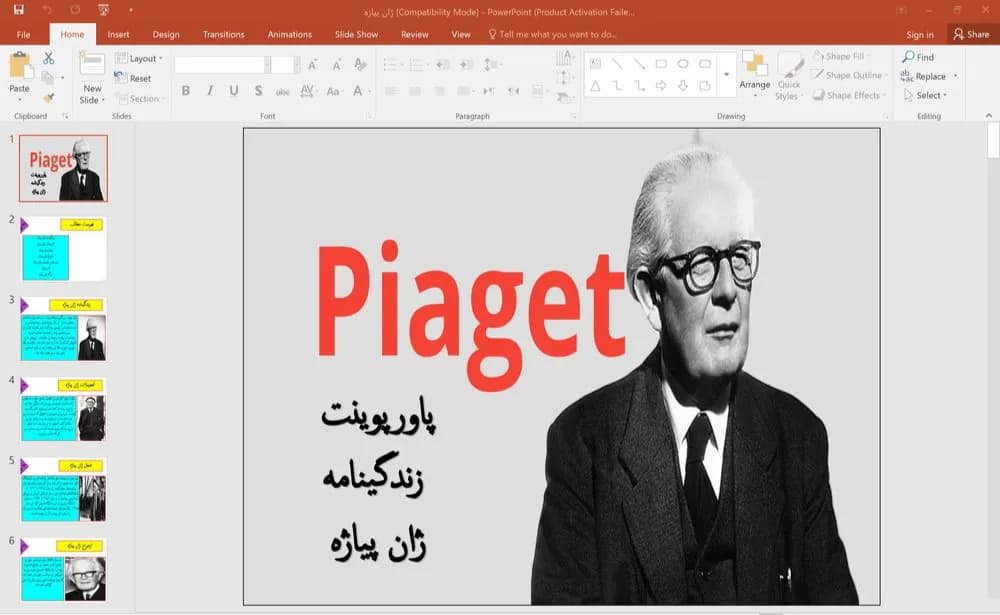Toggle Align Left paragraph
The width and height of the screenshot is (1000, 615).
[x=391, y=91]
